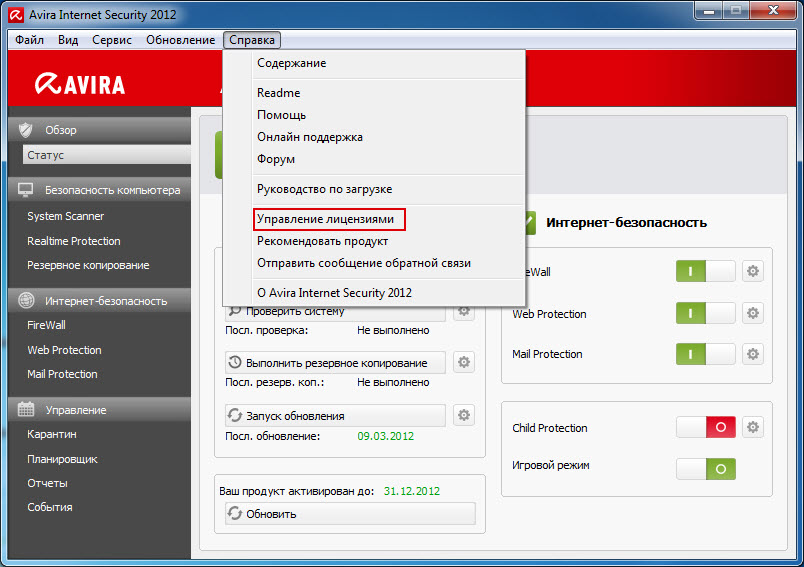
Task: Click the Посл. обновление: label
Action: (272, 436)
